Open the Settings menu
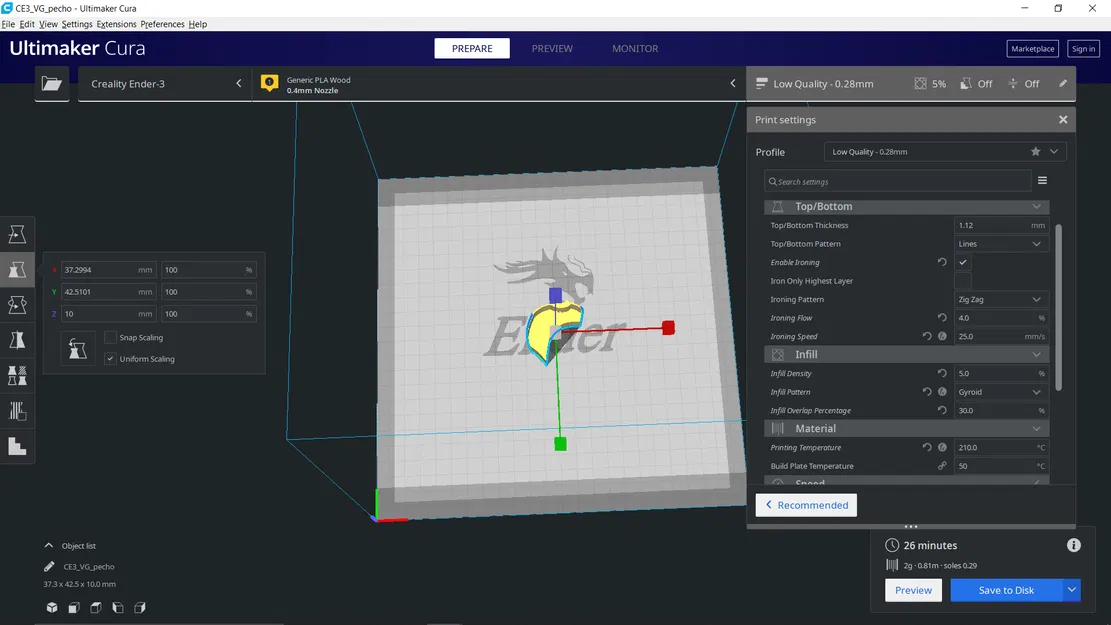The width and height of the screenshot is (1111, 625). coord(77,24)
